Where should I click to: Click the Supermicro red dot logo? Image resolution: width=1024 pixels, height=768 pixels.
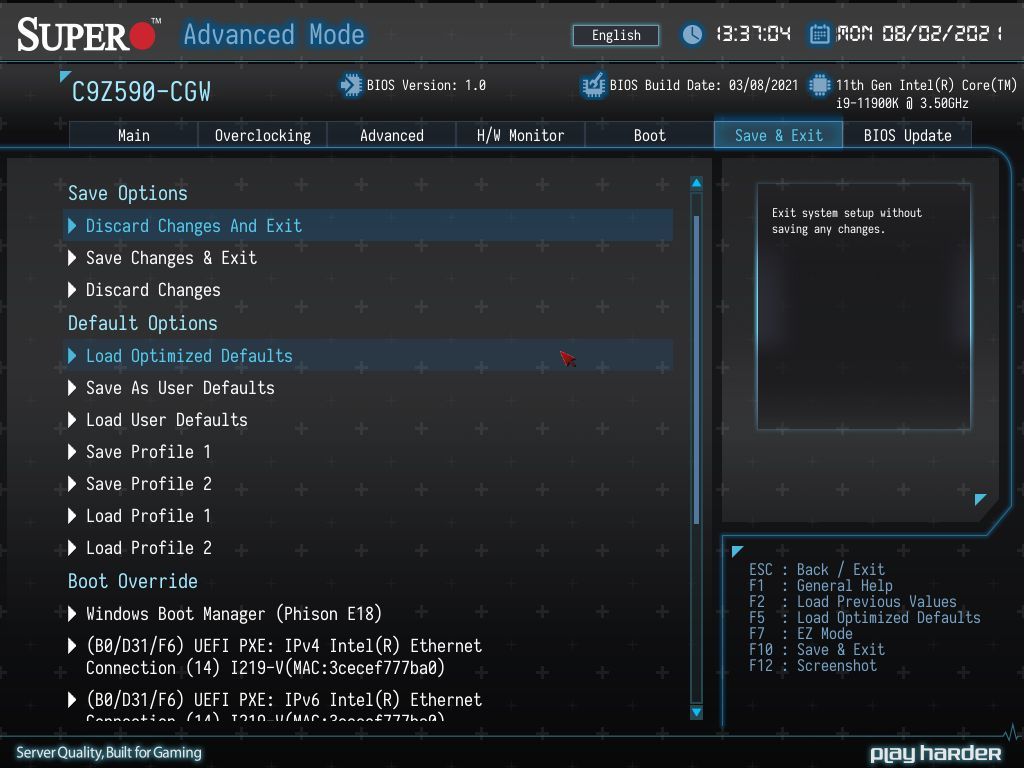(x=142, y=35)
